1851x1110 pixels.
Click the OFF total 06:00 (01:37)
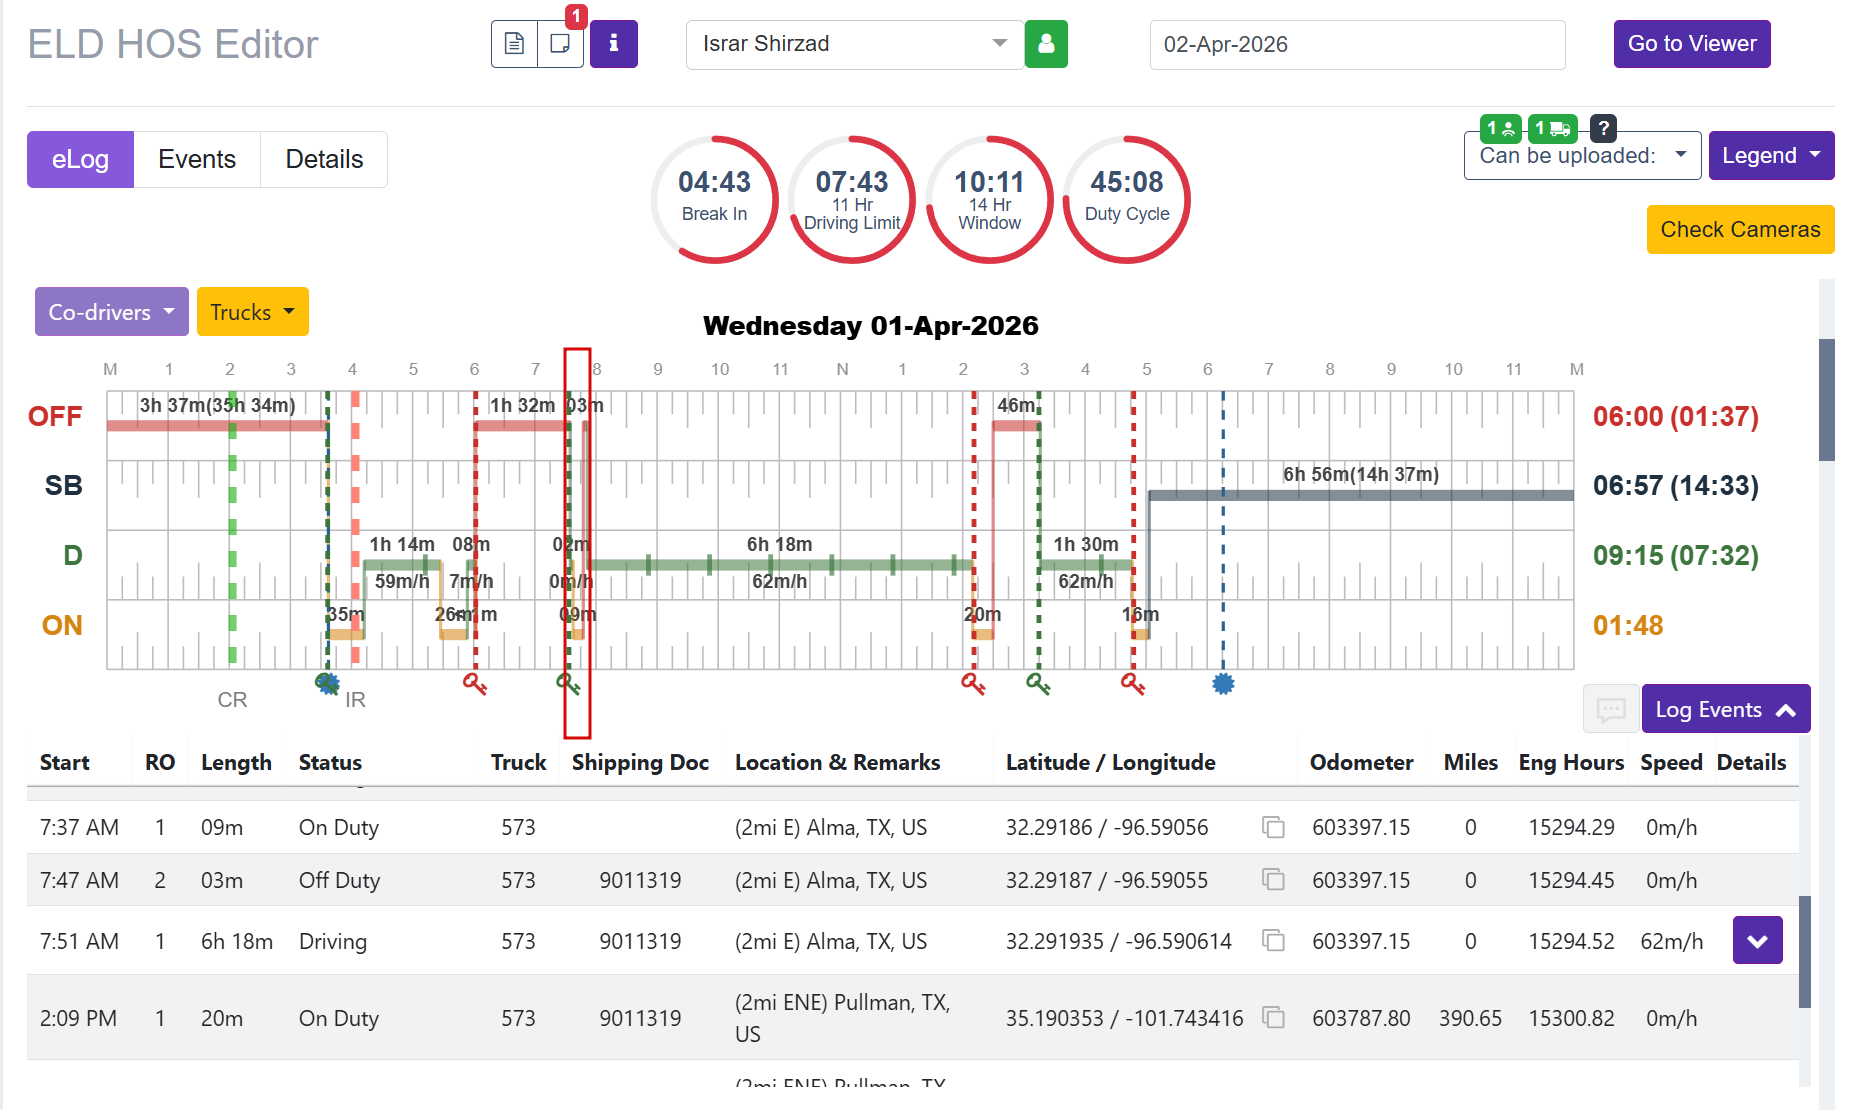1675,416
